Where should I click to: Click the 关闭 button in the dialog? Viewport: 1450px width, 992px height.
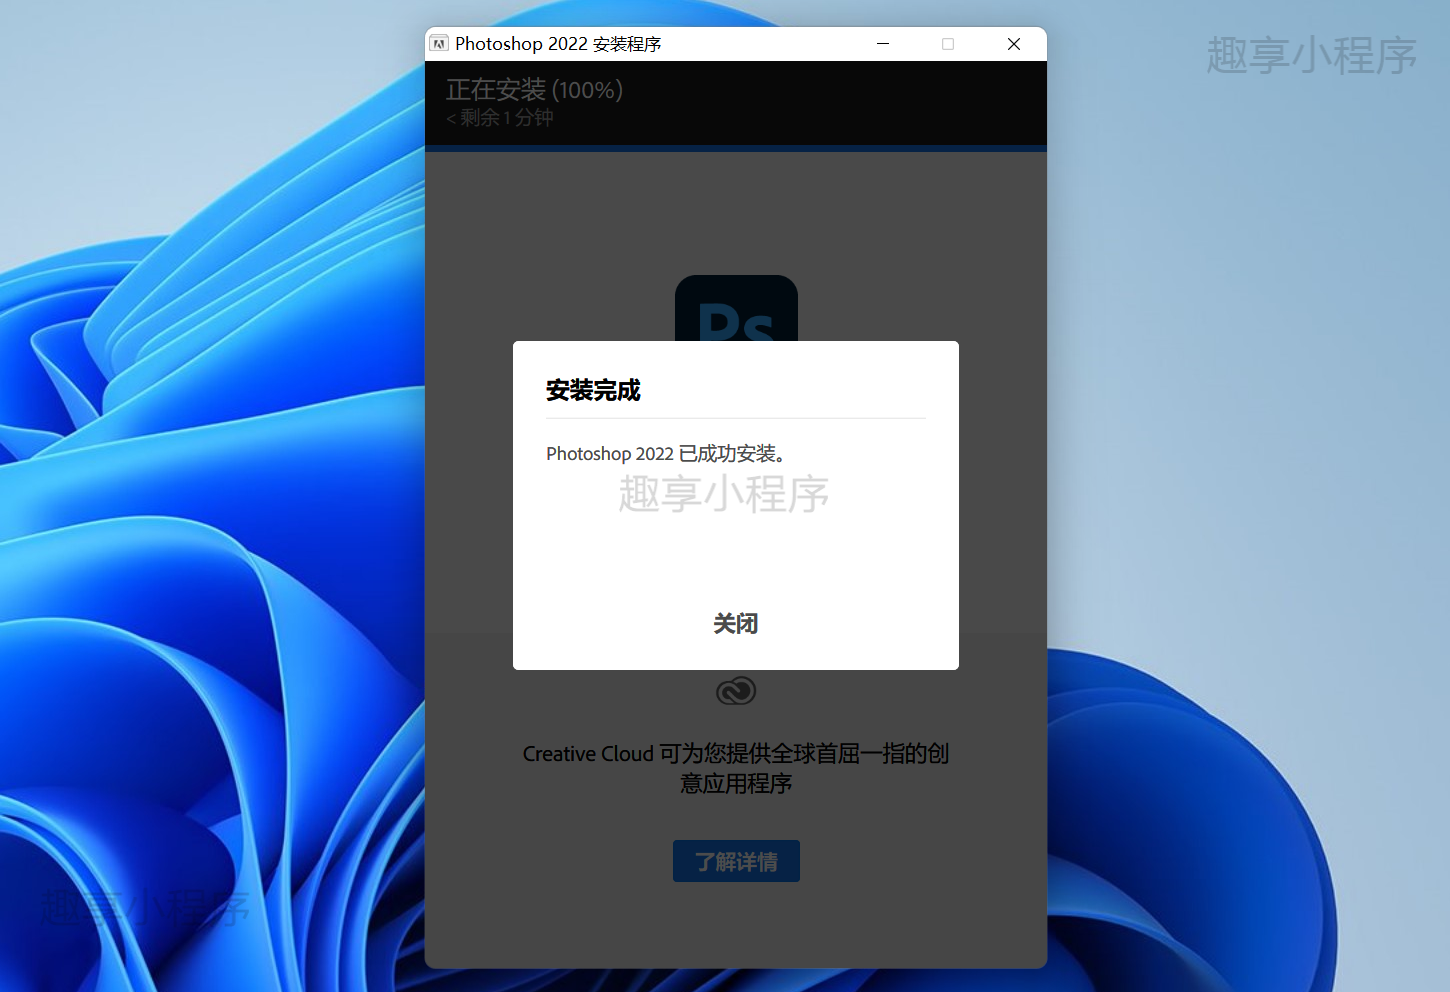click(735, 624)
